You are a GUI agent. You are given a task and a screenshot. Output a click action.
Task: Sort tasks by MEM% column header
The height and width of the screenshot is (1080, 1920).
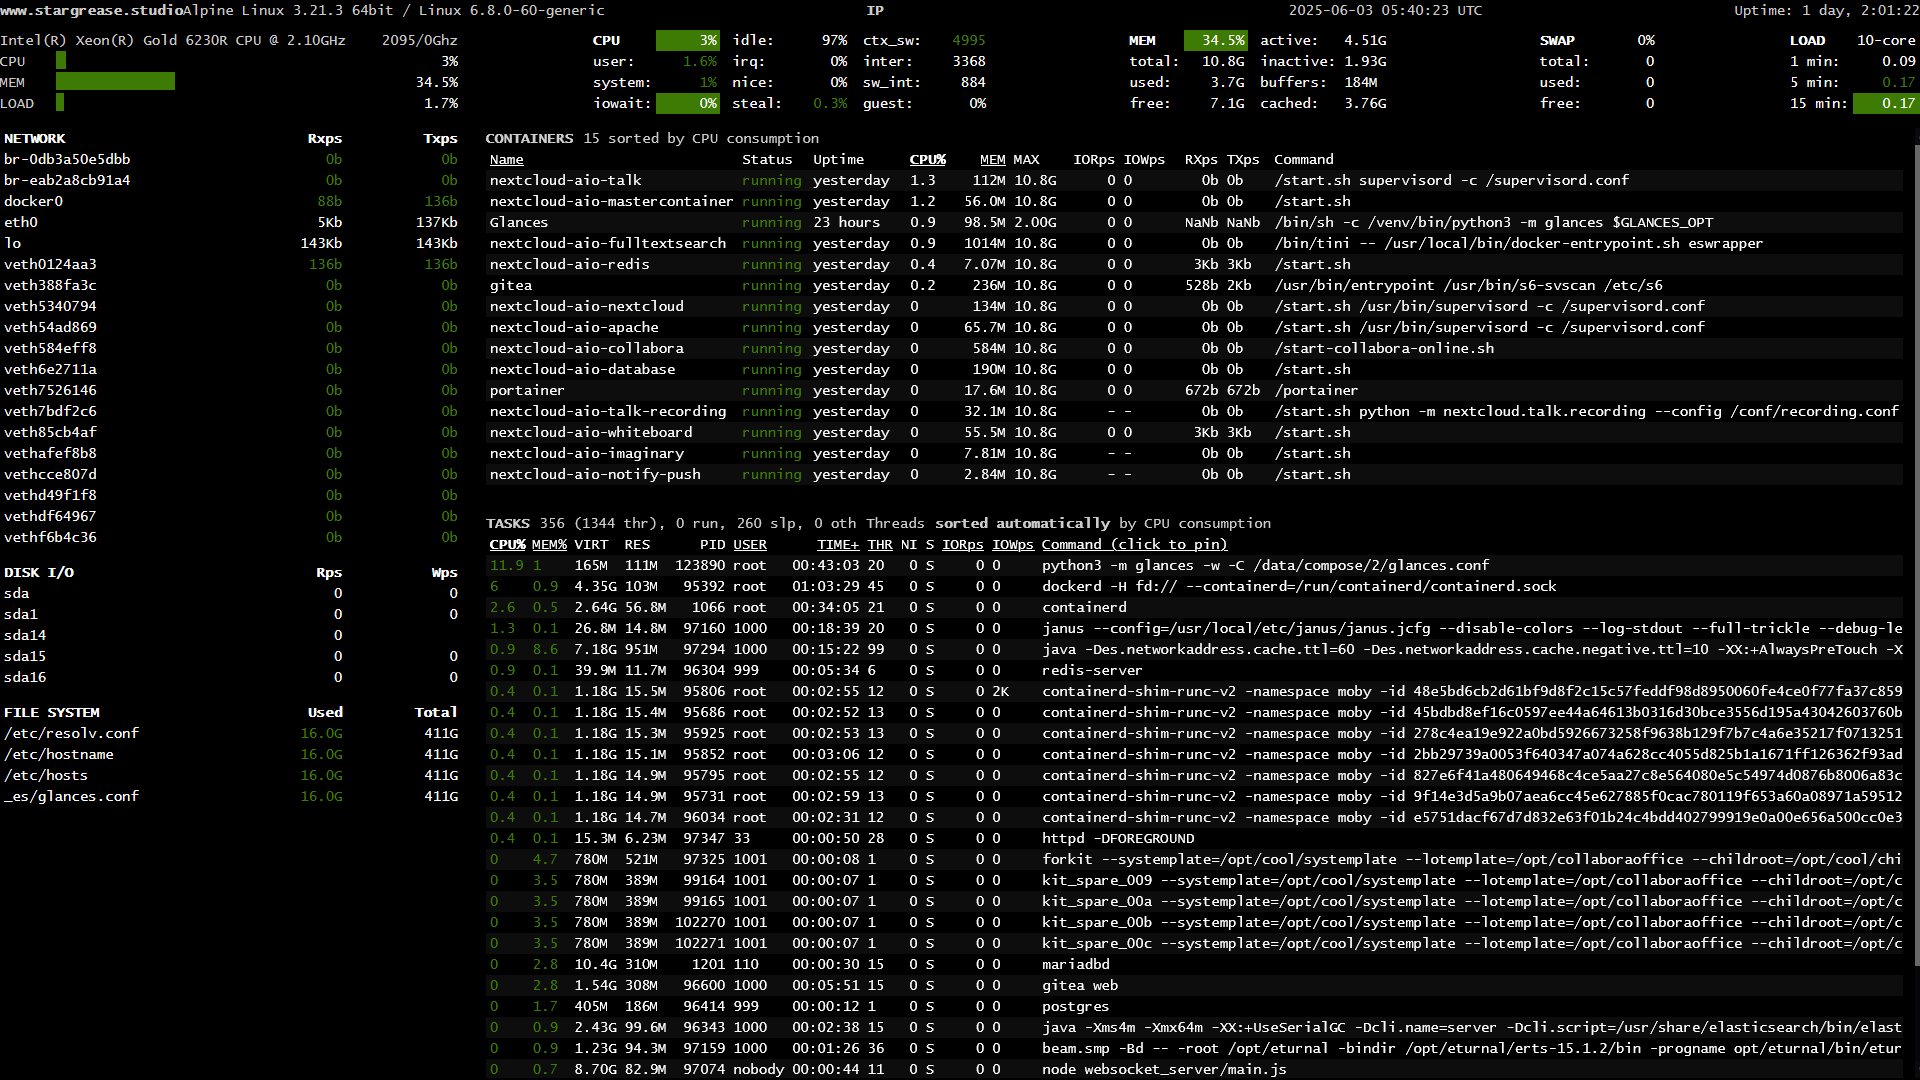(x=549, y=545)
